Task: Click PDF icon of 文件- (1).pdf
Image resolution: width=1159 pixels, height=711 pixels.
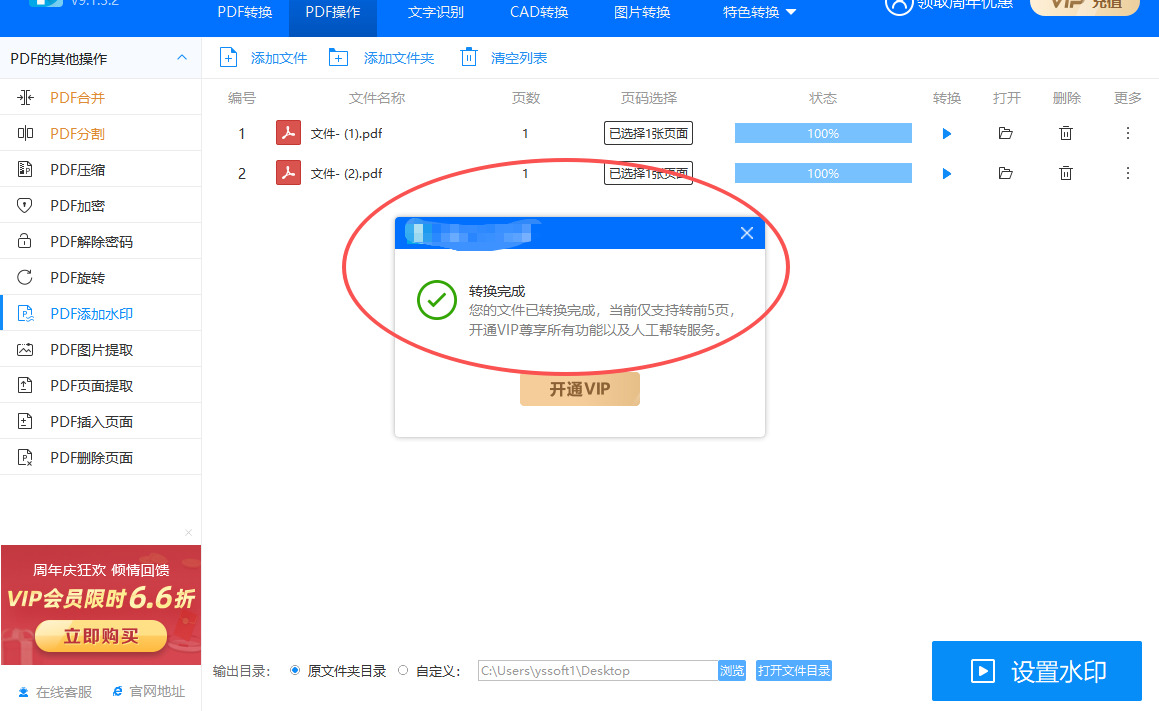Action: click(x=288, y=133)
